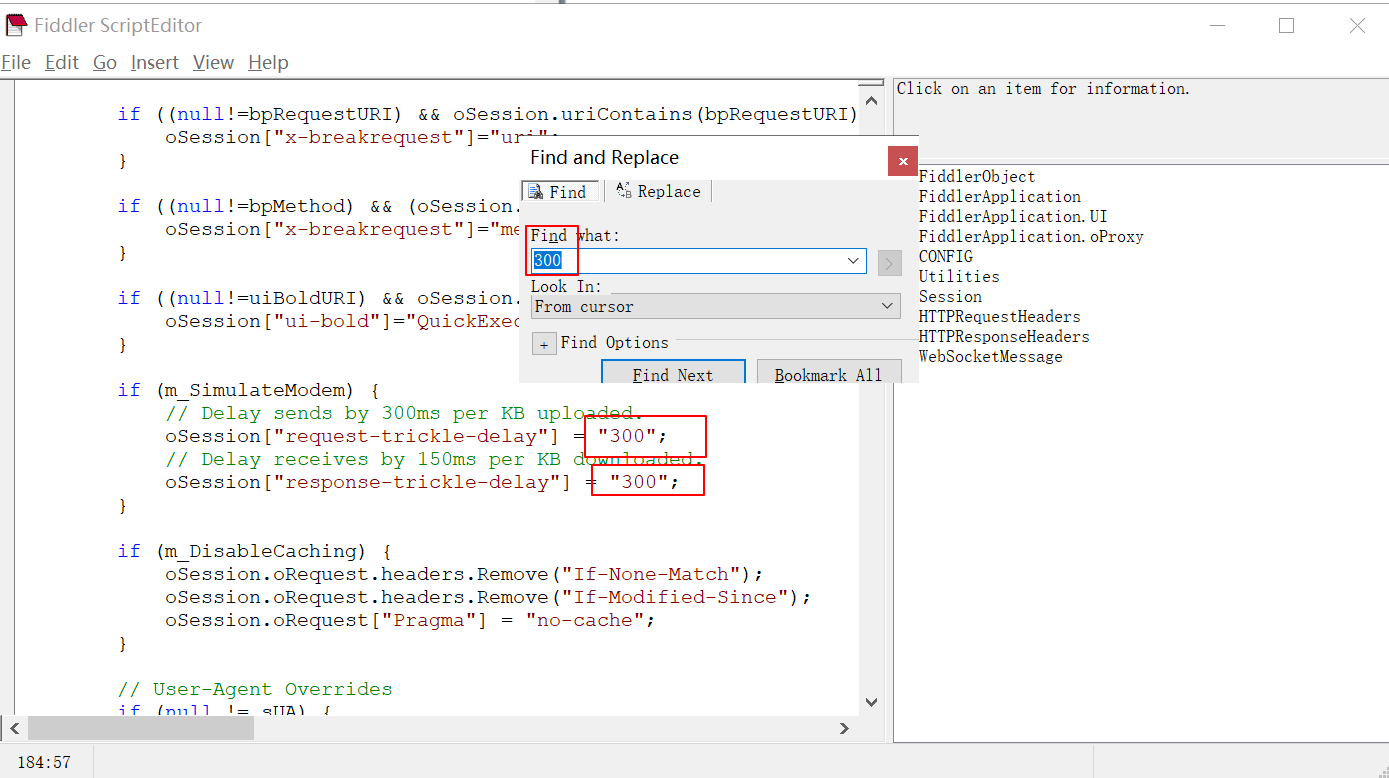Click the Find Next button
Viewport: 1389px width, 778px height.
(673, 372)
